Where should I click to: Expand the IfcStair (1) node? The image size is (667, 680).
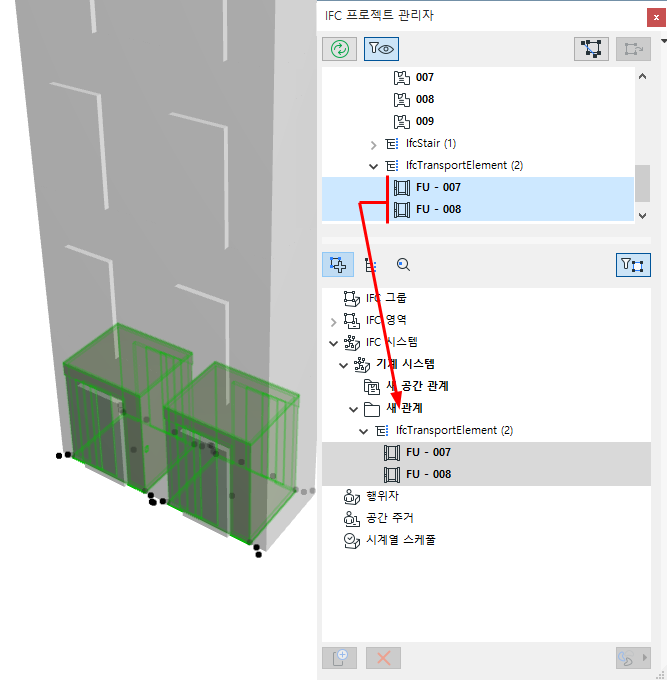tap(373, 144)
